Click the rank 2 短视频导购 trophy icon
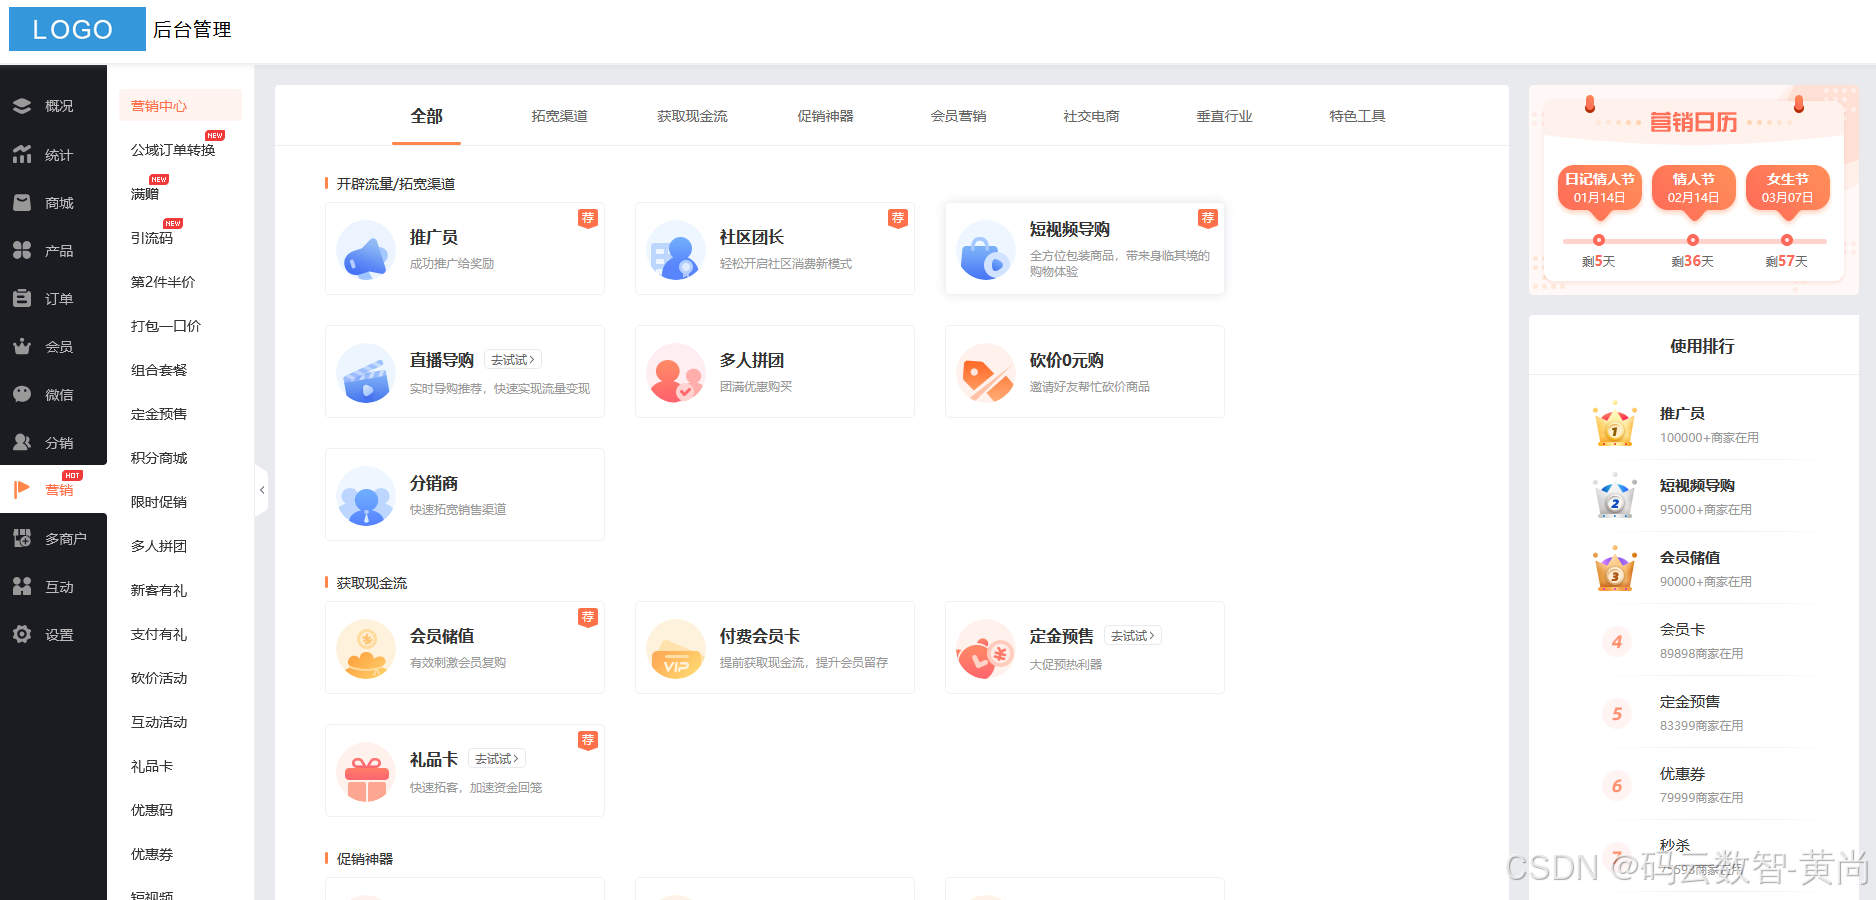 pyautogui.click(x=1615, y=496)
